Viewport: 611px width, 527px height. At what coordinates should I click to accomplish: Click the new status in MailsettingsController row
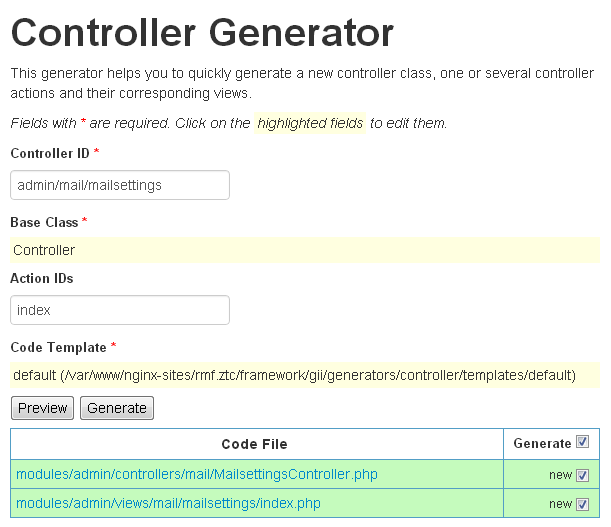pos(560,475)
